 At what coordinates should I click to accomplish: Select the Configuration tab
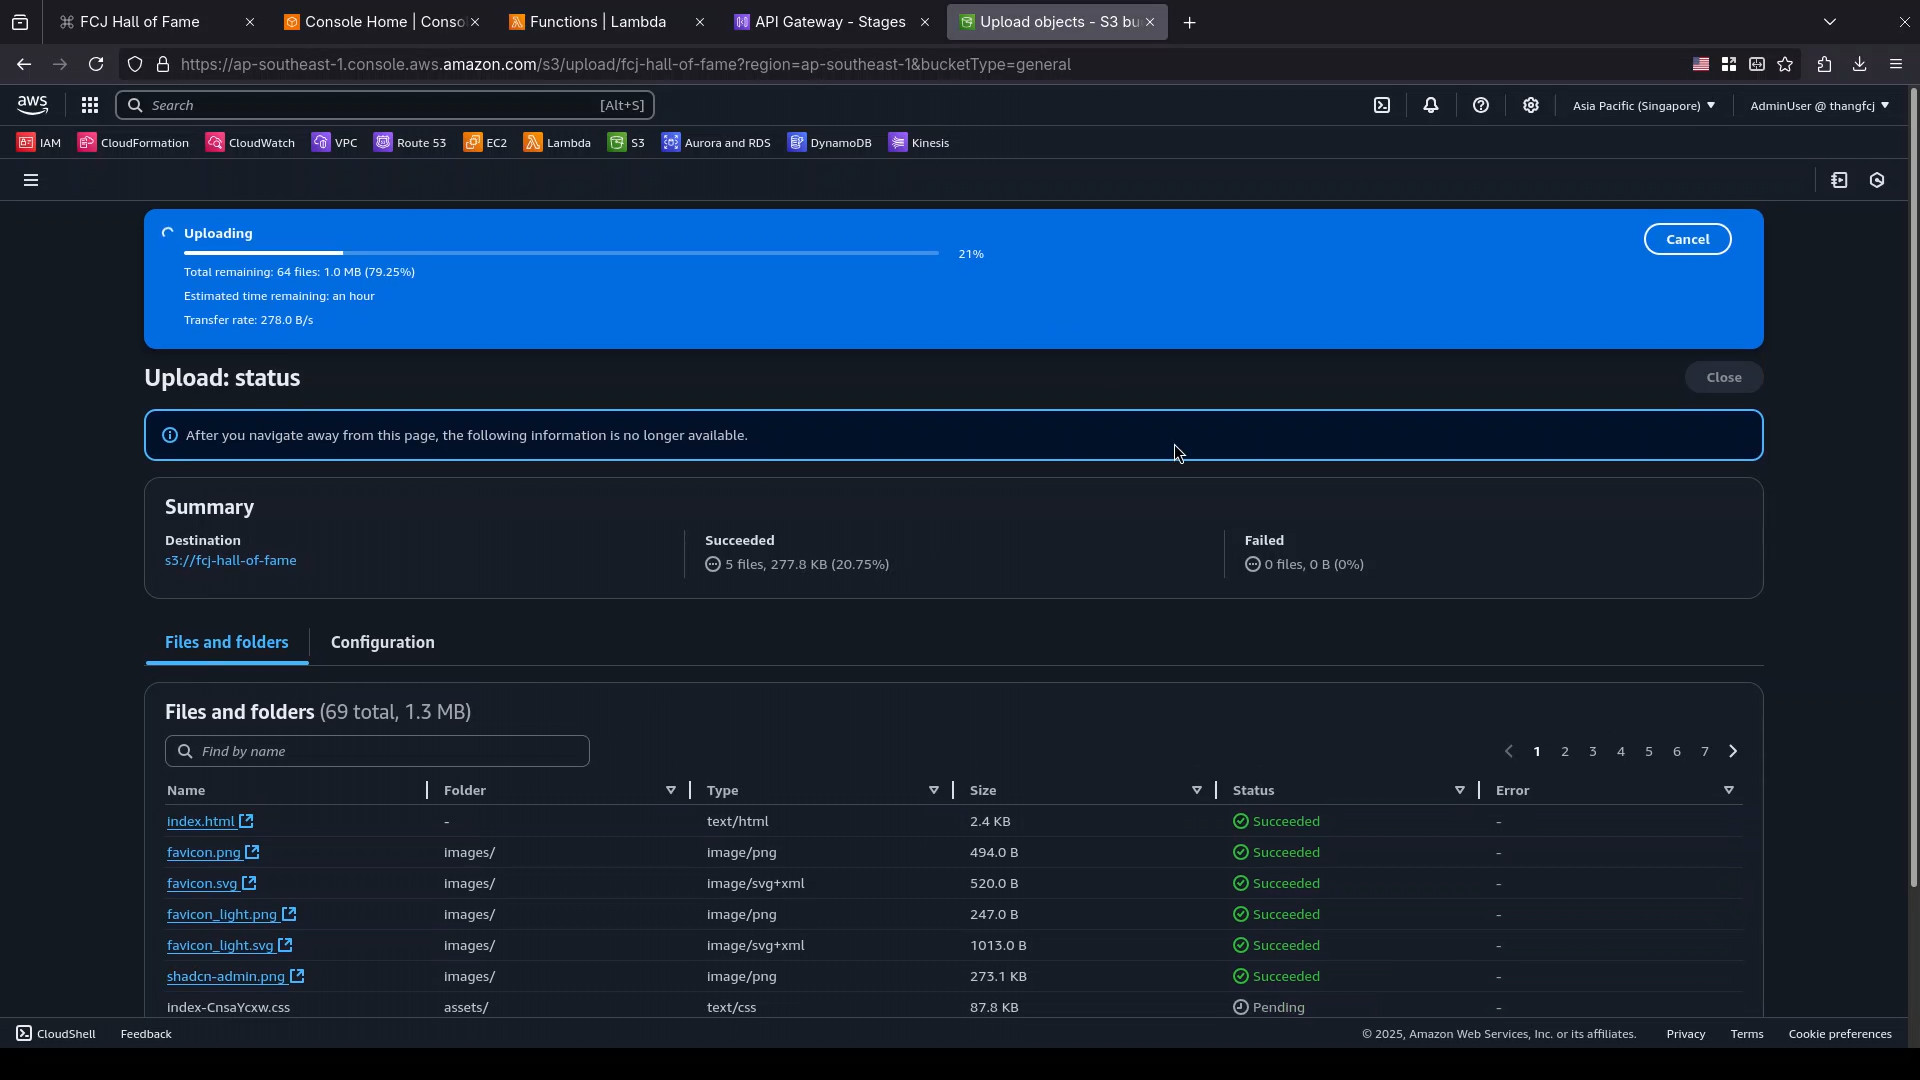pos(383,642)
